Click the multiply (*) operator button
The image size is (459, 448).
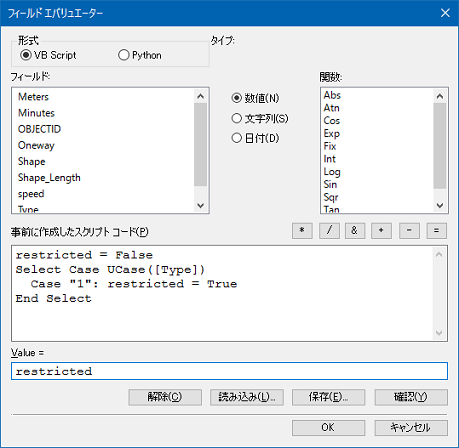(x=302, y=231)
